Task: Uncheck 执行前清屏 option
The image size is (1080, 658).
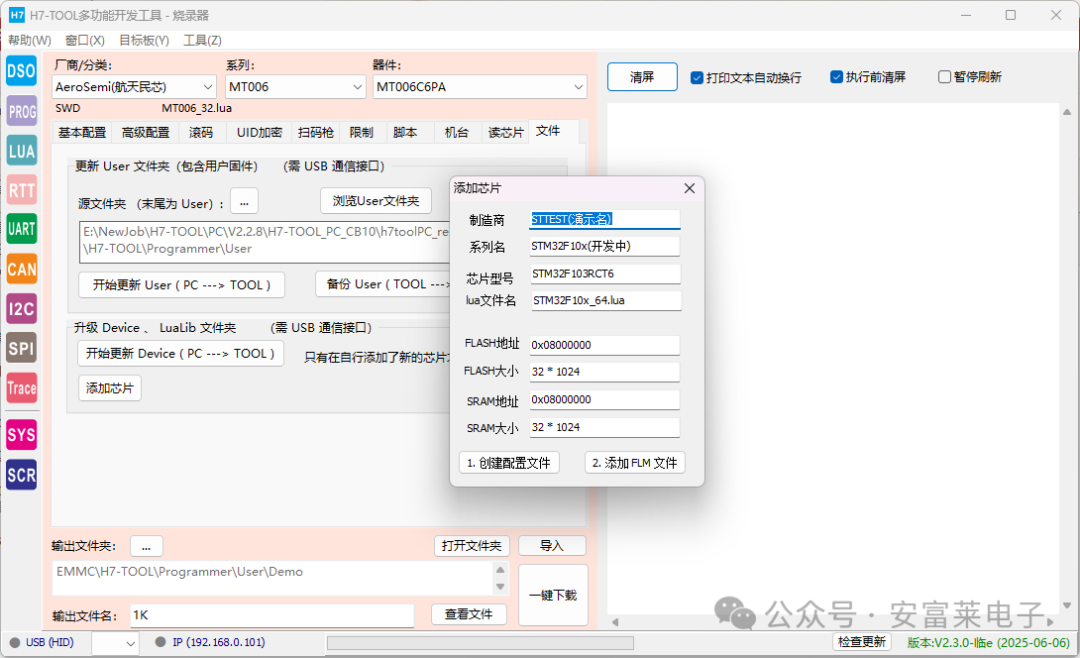Action: [834, 76]
